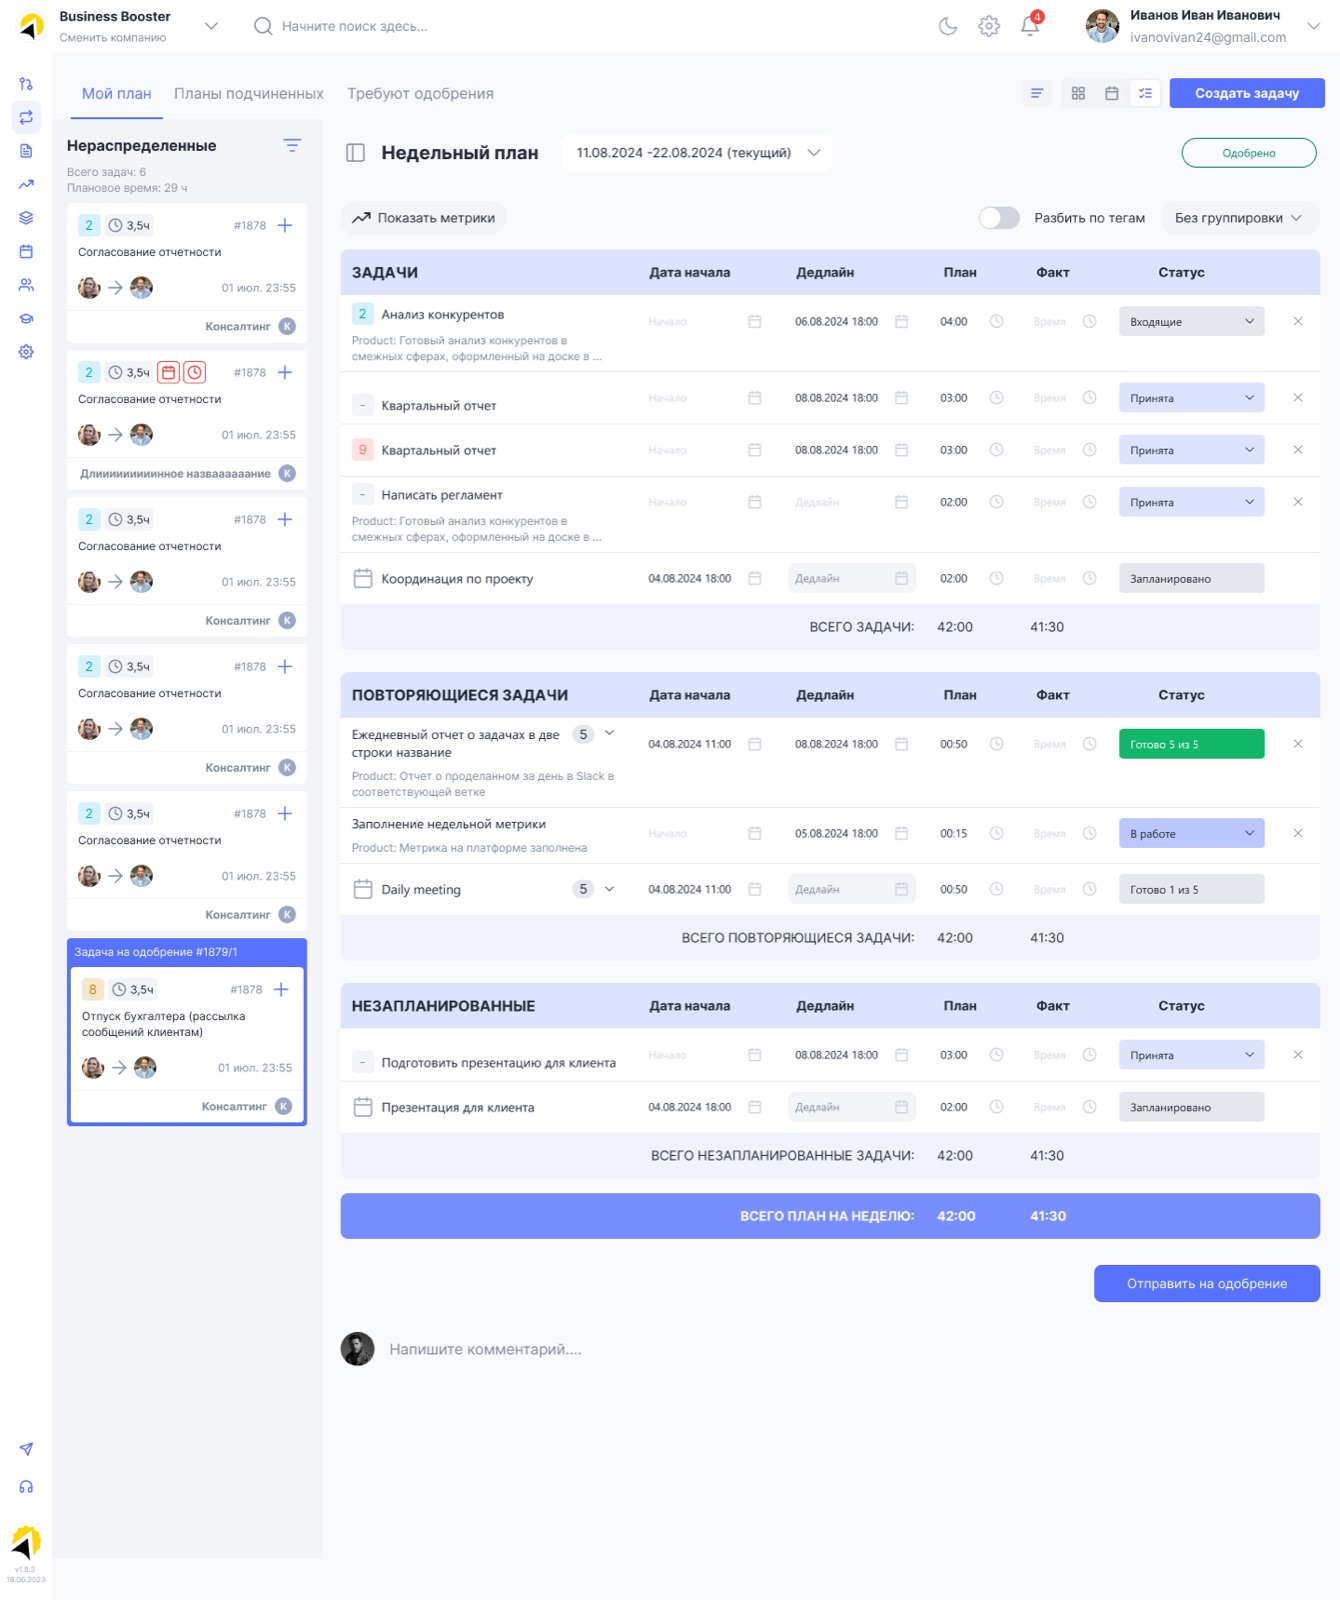The height and width of the screenshot is (1600, 1340).
Task: Click the Business Booster logo top left
Action: click(31, 26)
